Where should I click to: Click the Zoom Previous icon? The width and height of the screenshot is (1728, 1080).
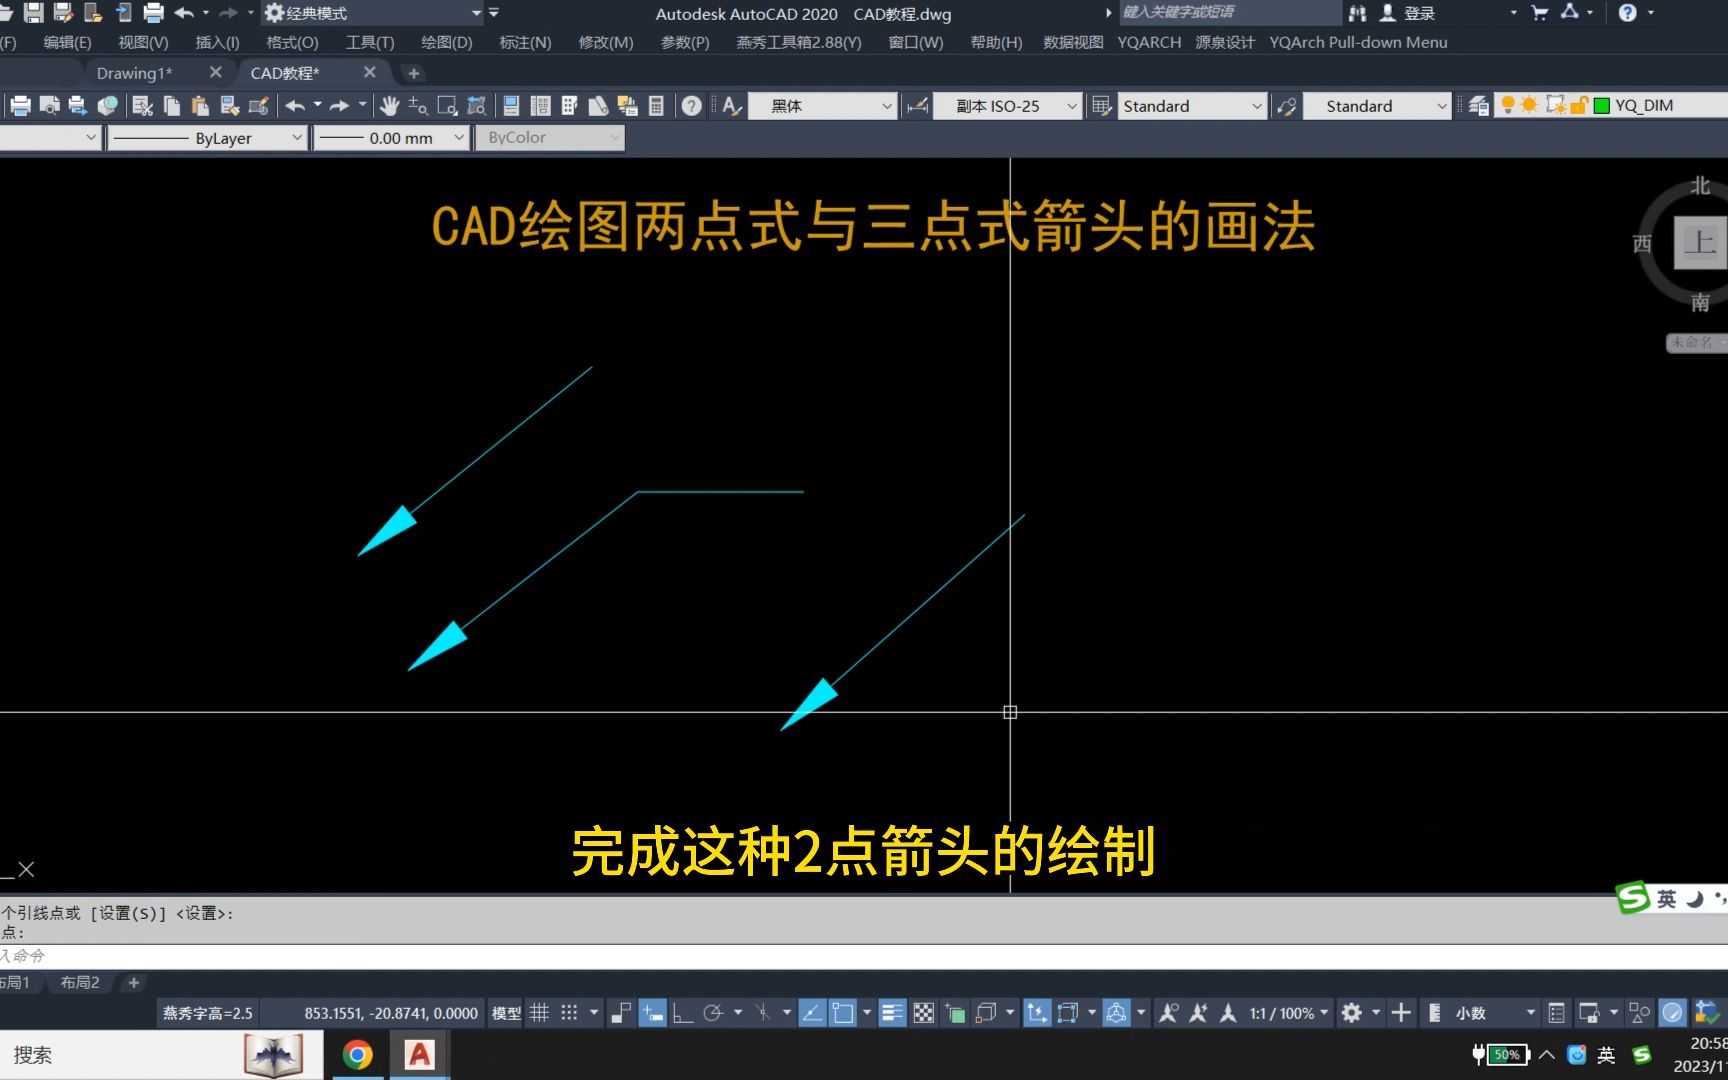(x=476, y=106)
